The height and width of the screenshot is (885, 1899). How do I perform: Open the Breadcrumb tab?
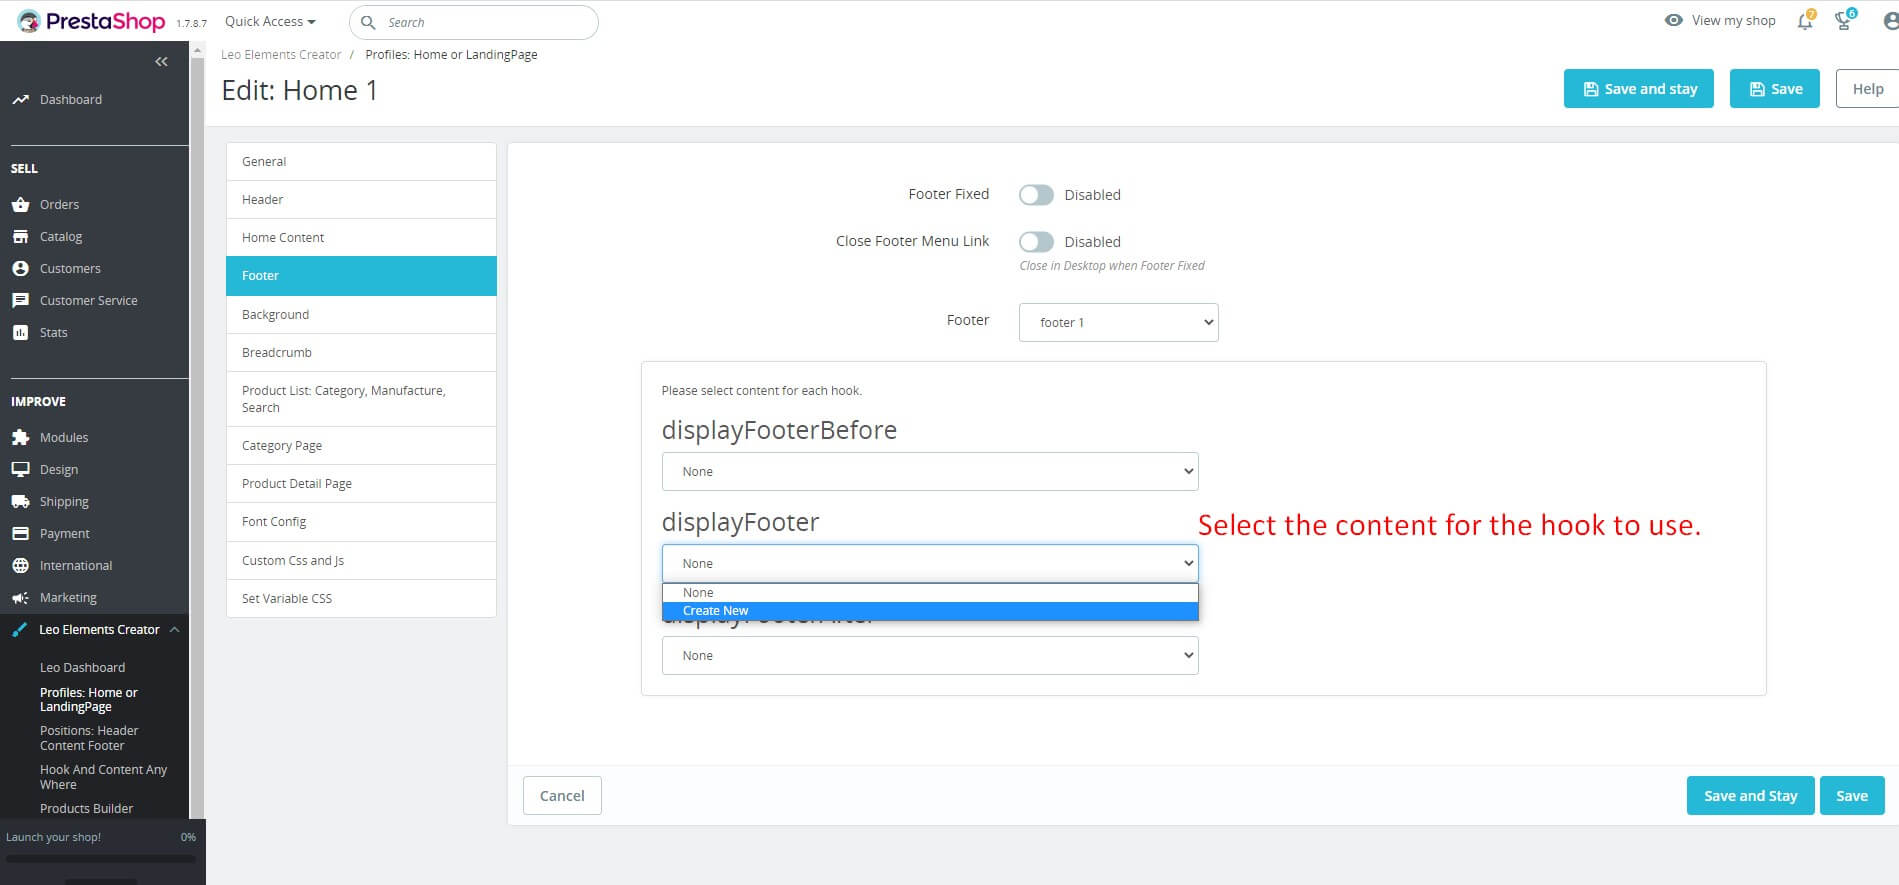(x=361, y=353)
